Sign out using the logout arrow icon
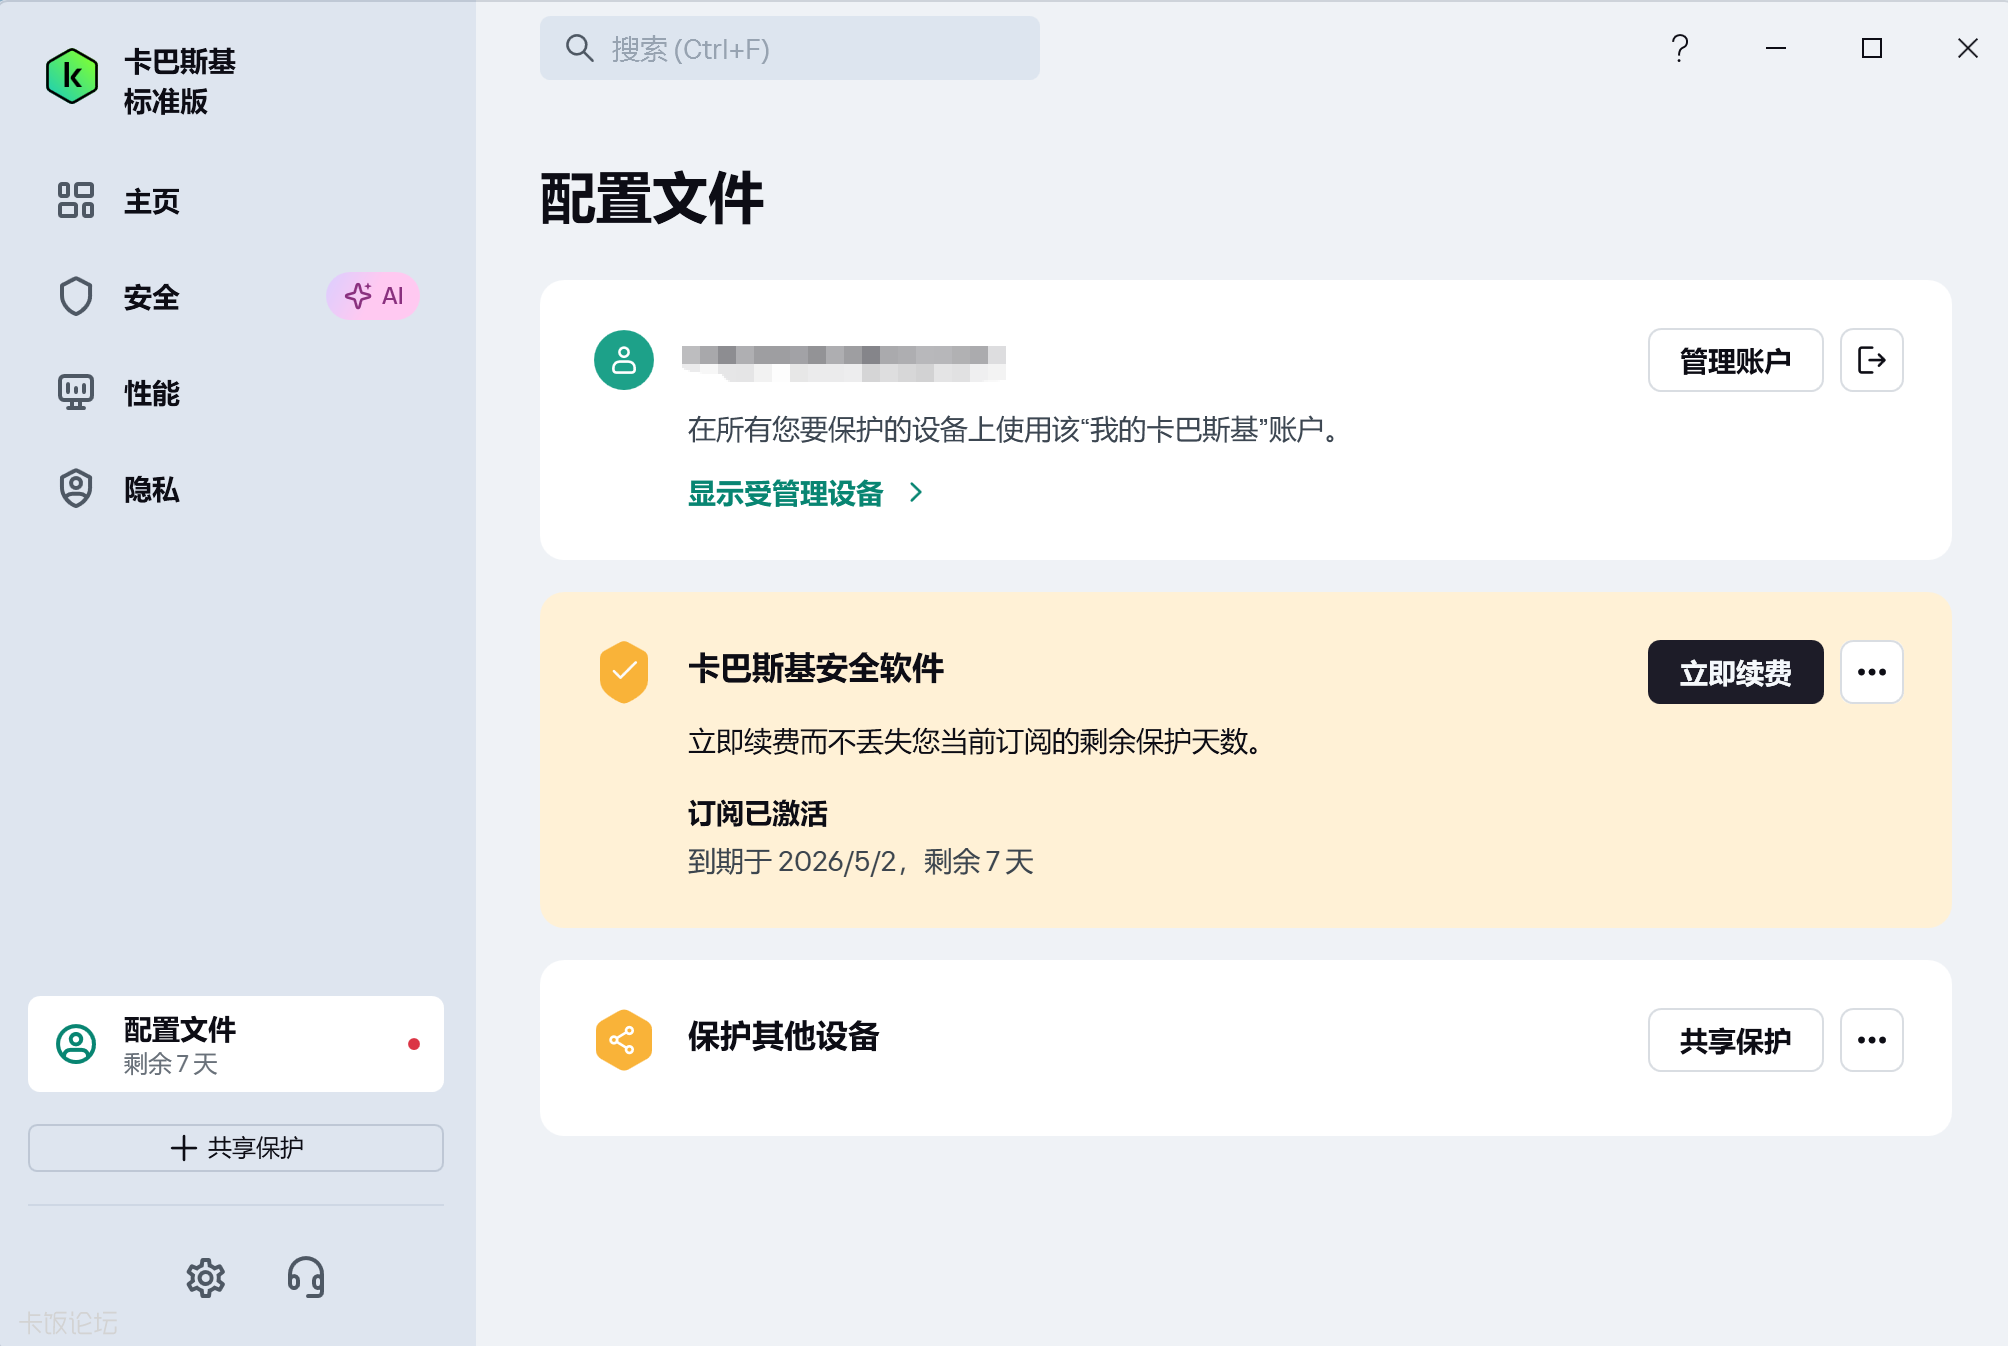The image size is (2008, 1346). pos(1872,360)
